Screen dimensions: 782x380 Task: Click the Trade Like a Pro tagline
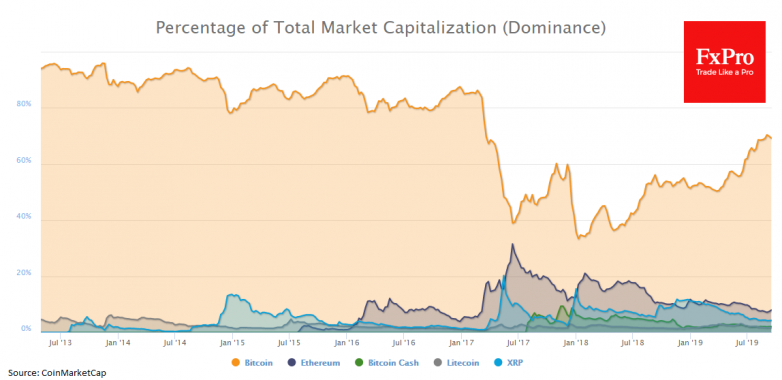pos(724,73)
